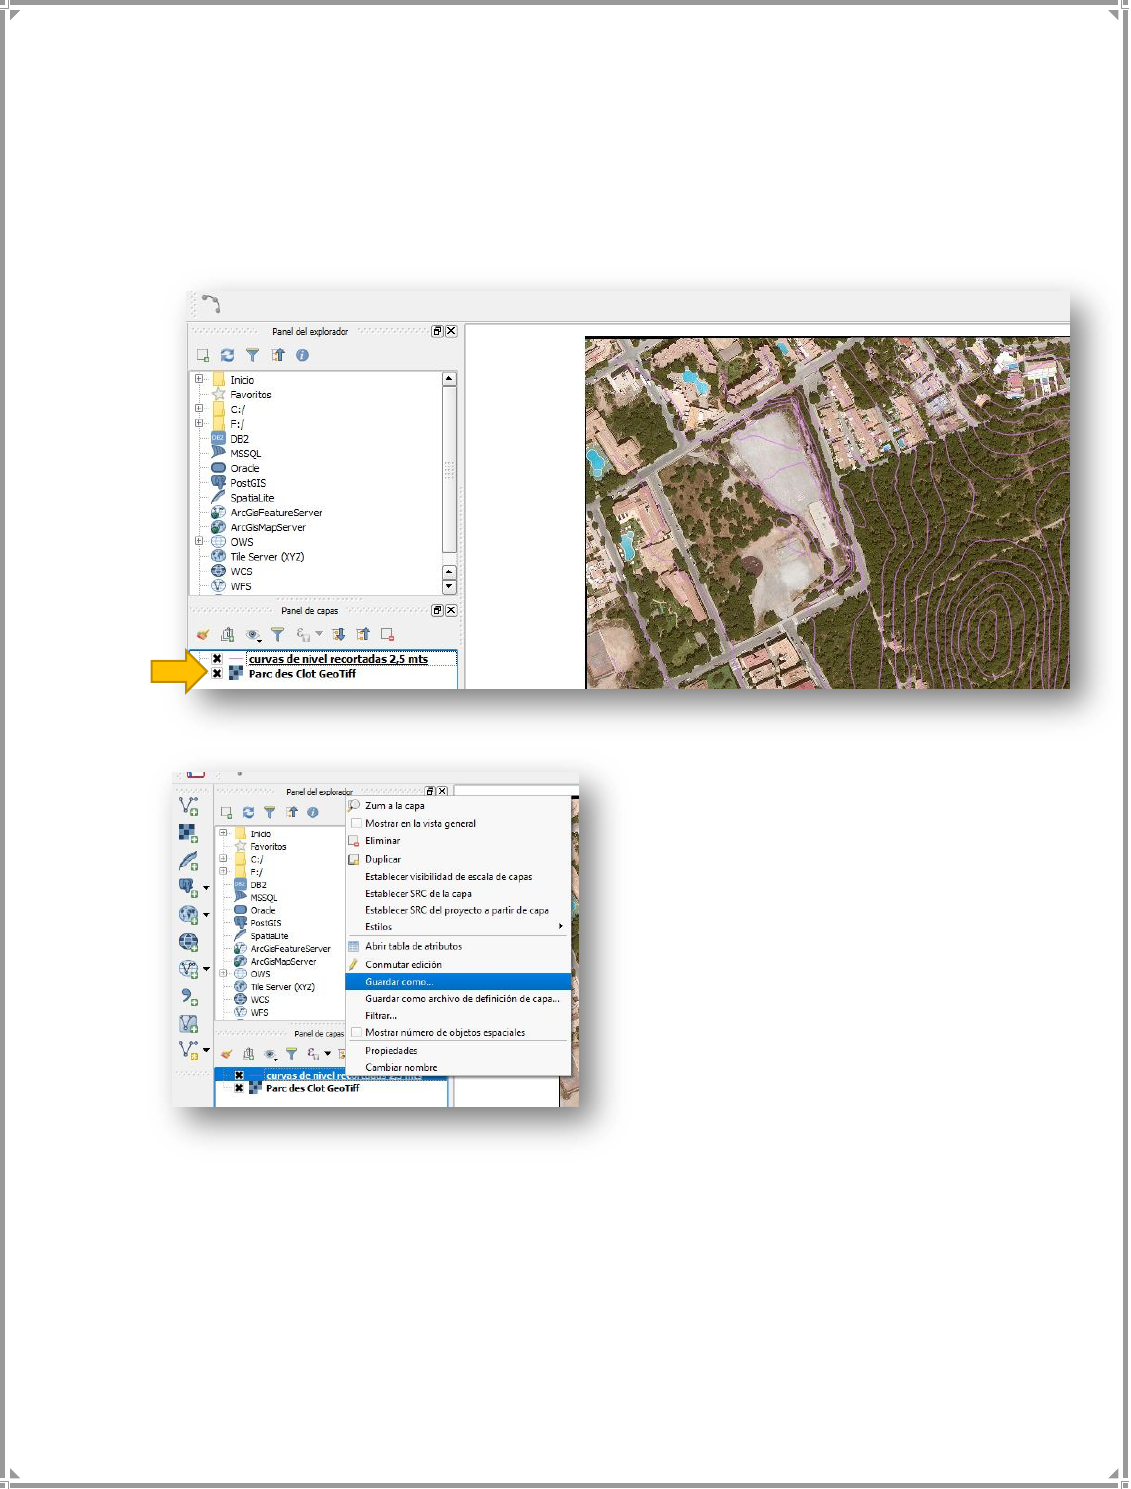The width and height of the screenshot is (1131, 1489).
Task: Click Add WFS Layer icon in side toolbar
Action: coord(188,969)
